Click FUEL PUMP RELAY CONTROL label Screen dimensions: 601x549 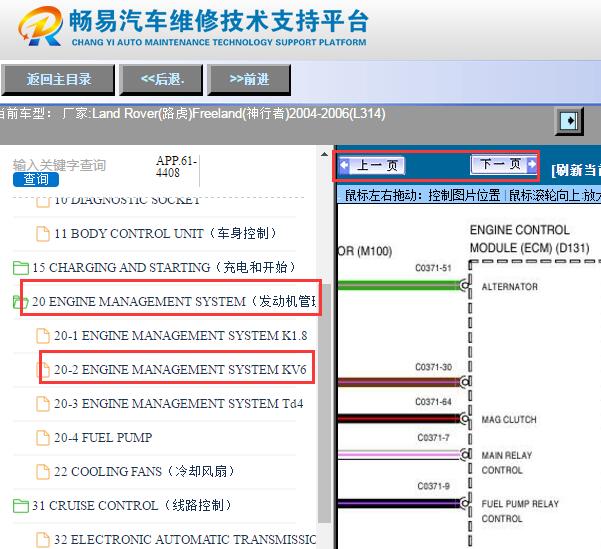click(x=520, y=511)
